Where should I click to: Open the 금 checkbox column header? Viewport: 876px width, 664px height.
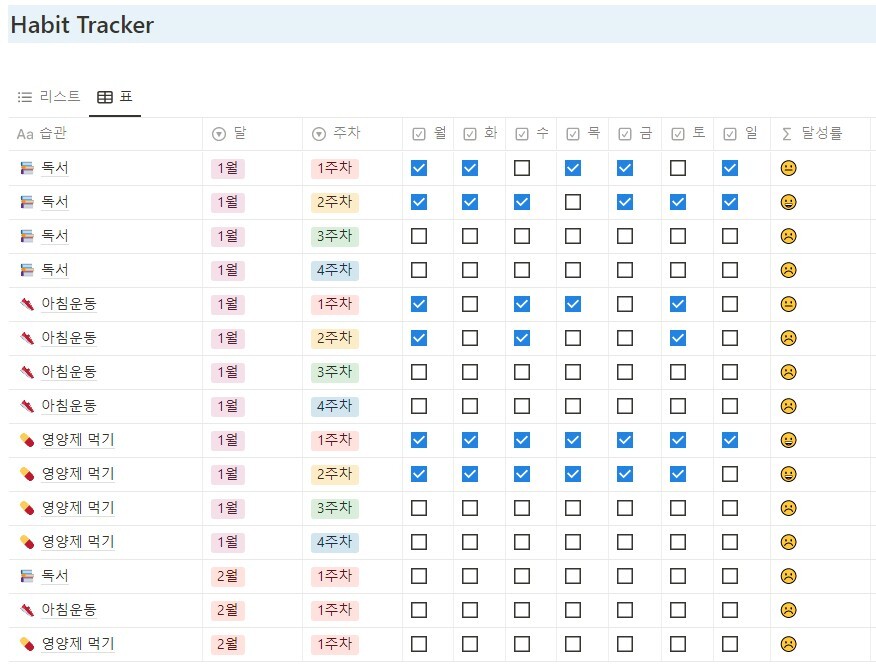635,134
